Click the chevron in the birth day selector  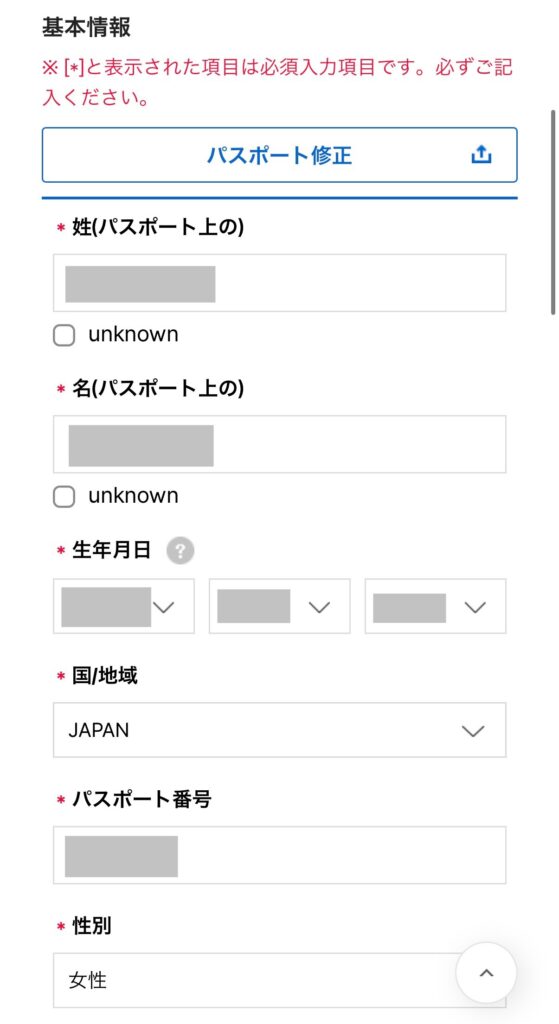(x=475, y=607)
